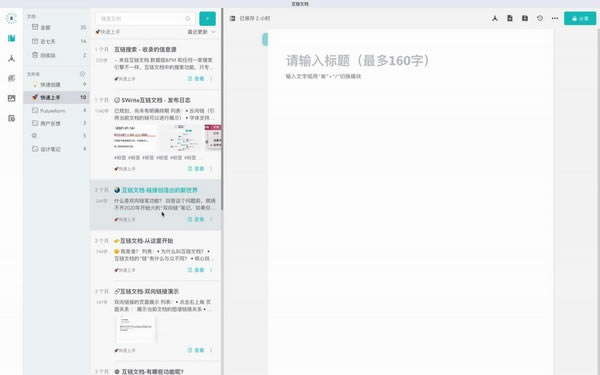The image size is (600, 375).
Task: Open the image gallery icon in left rail
Action: click(11, 98)
